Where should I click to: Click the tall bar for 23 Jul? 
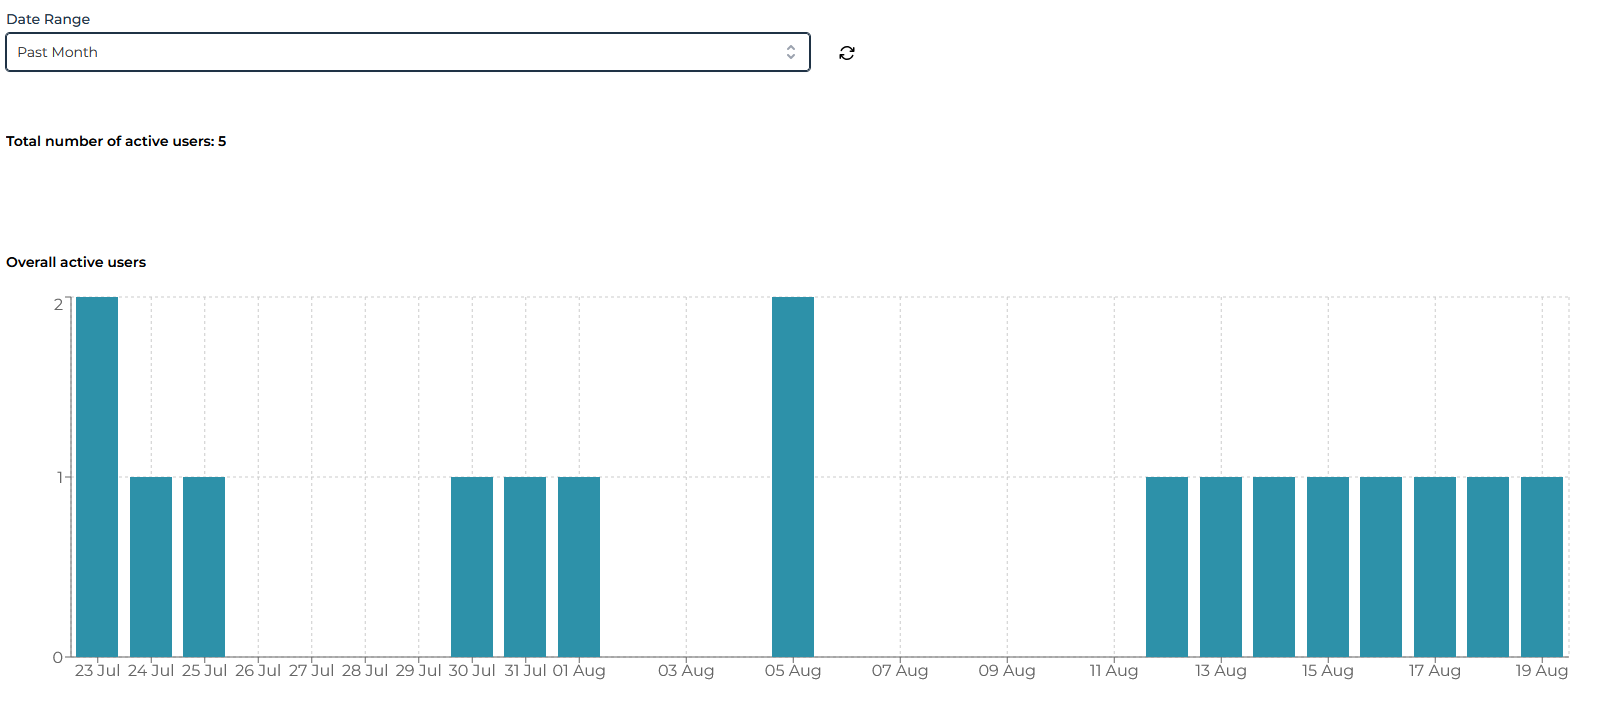pyautogui.click(x=96, y=470)
